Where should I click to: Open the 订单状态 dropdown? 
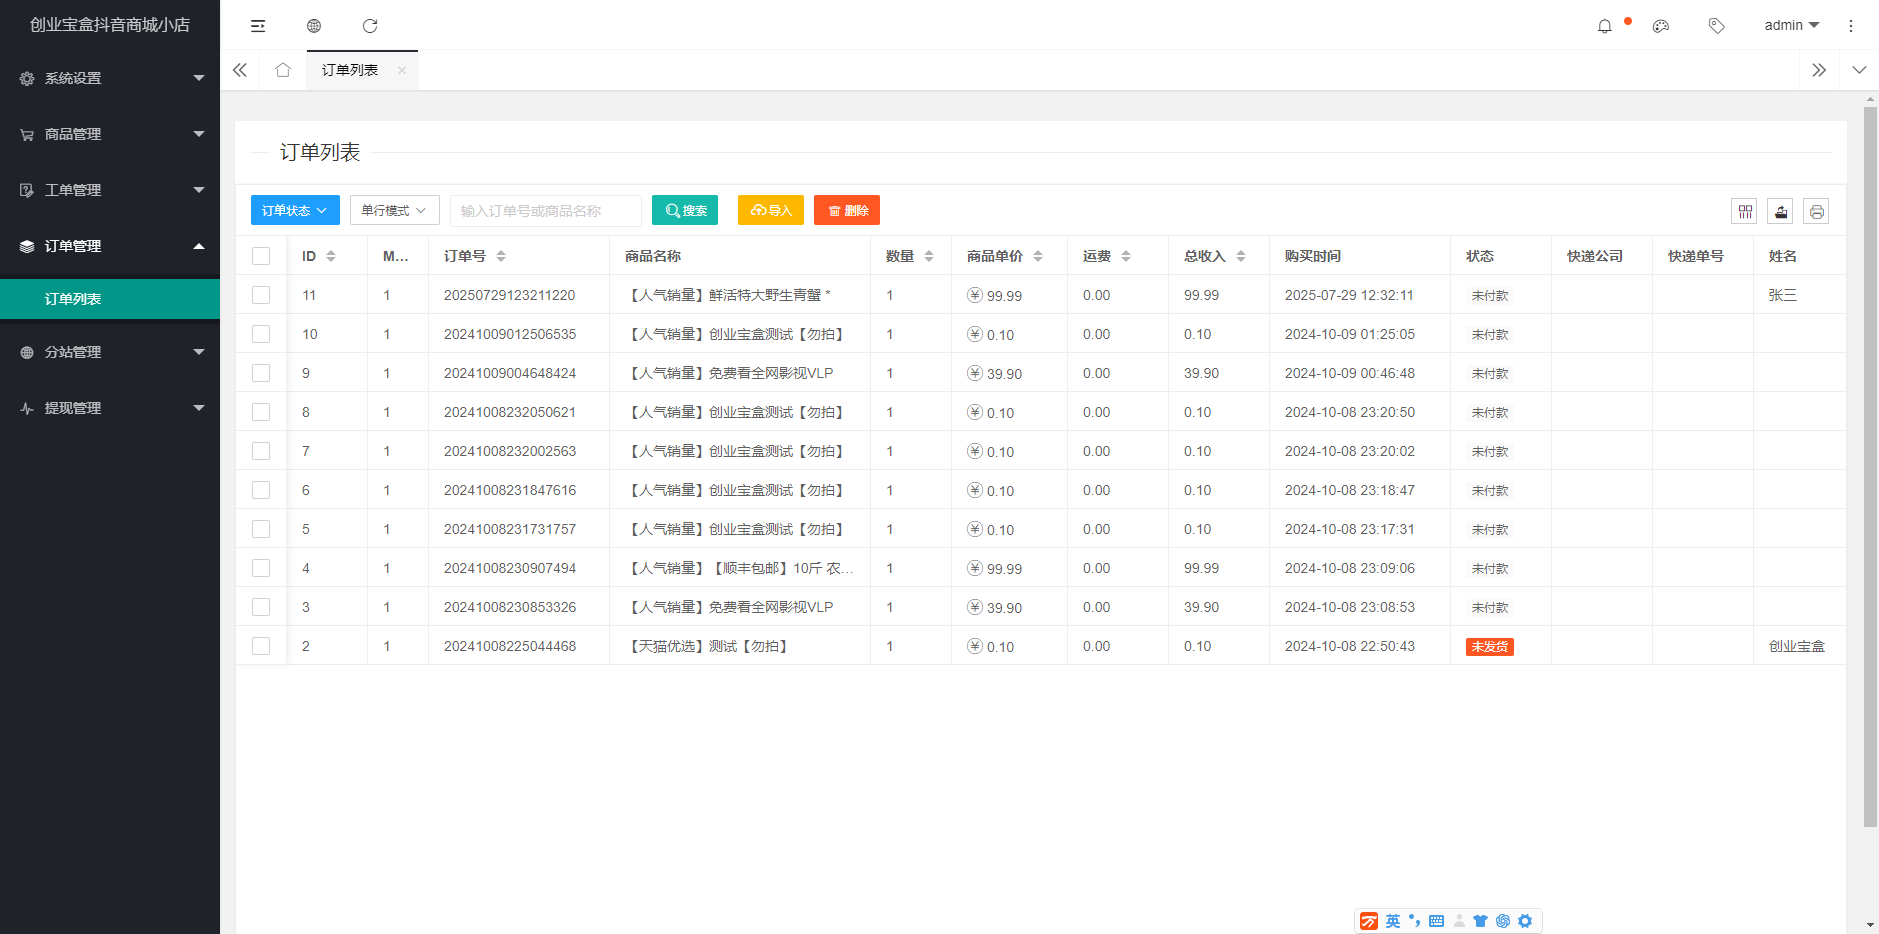(x=295, y=210)
